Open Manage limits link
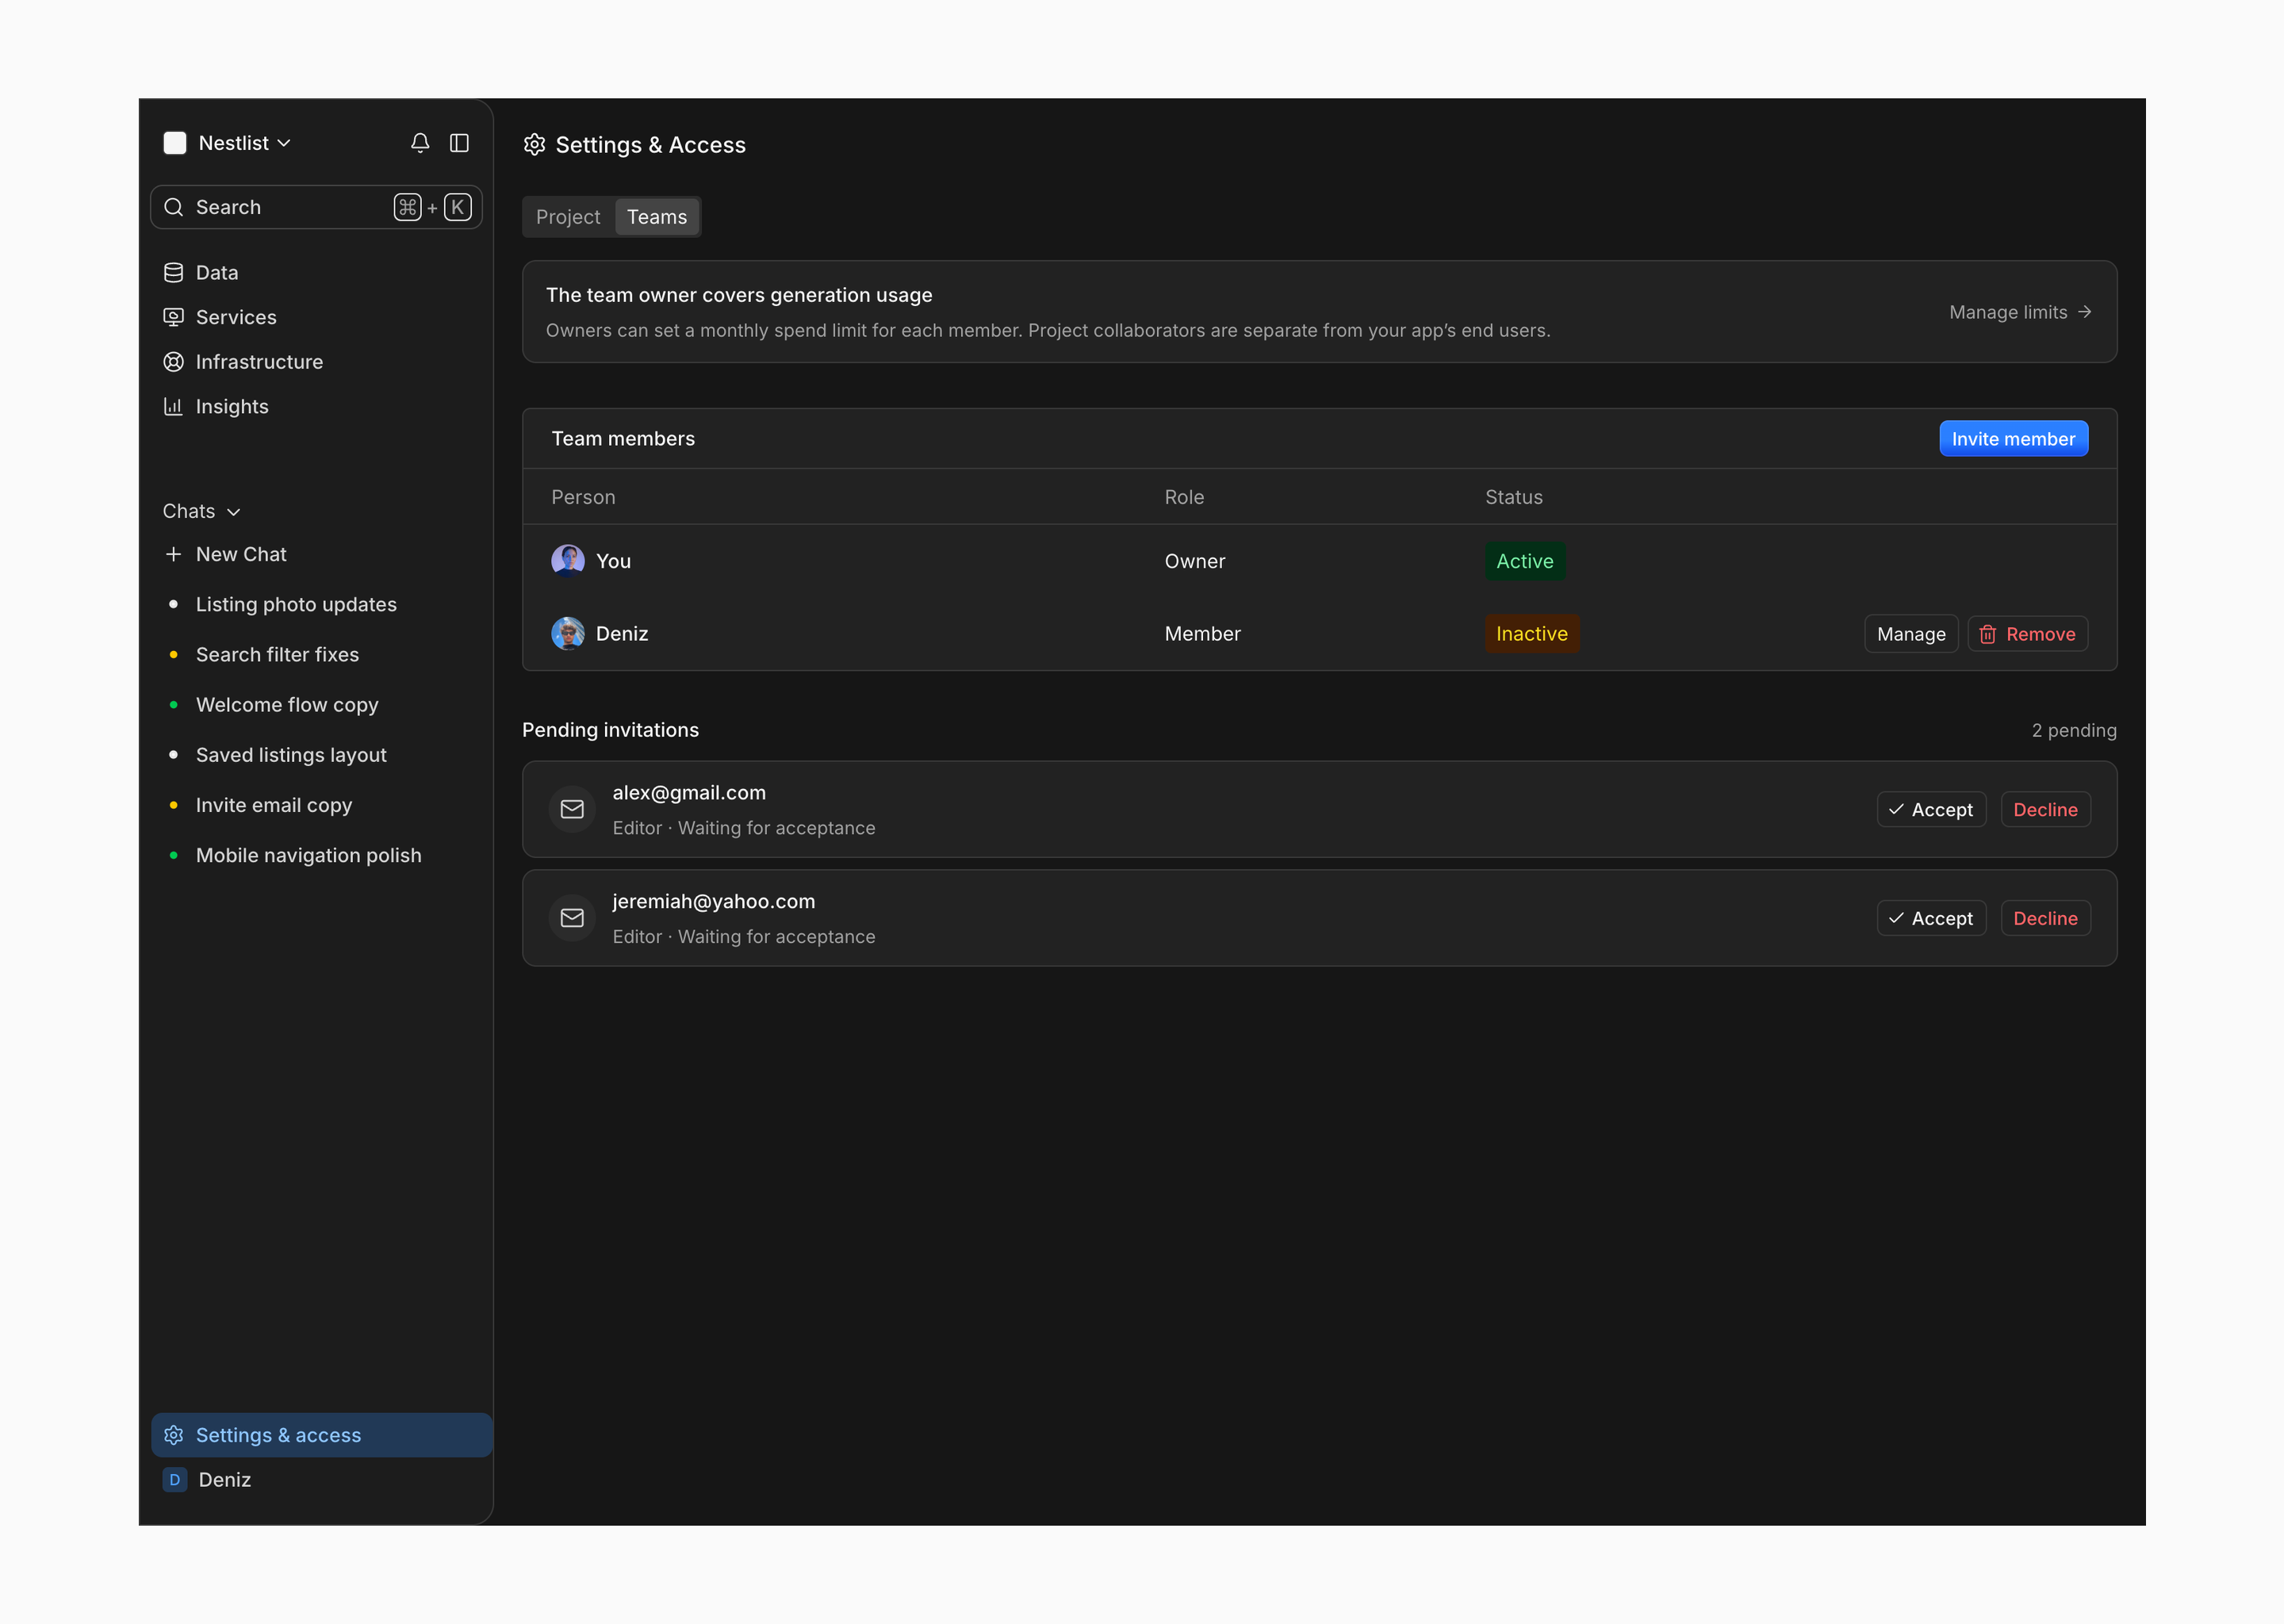This screenshot has width=2284, height=1624. coord(2020,312)
